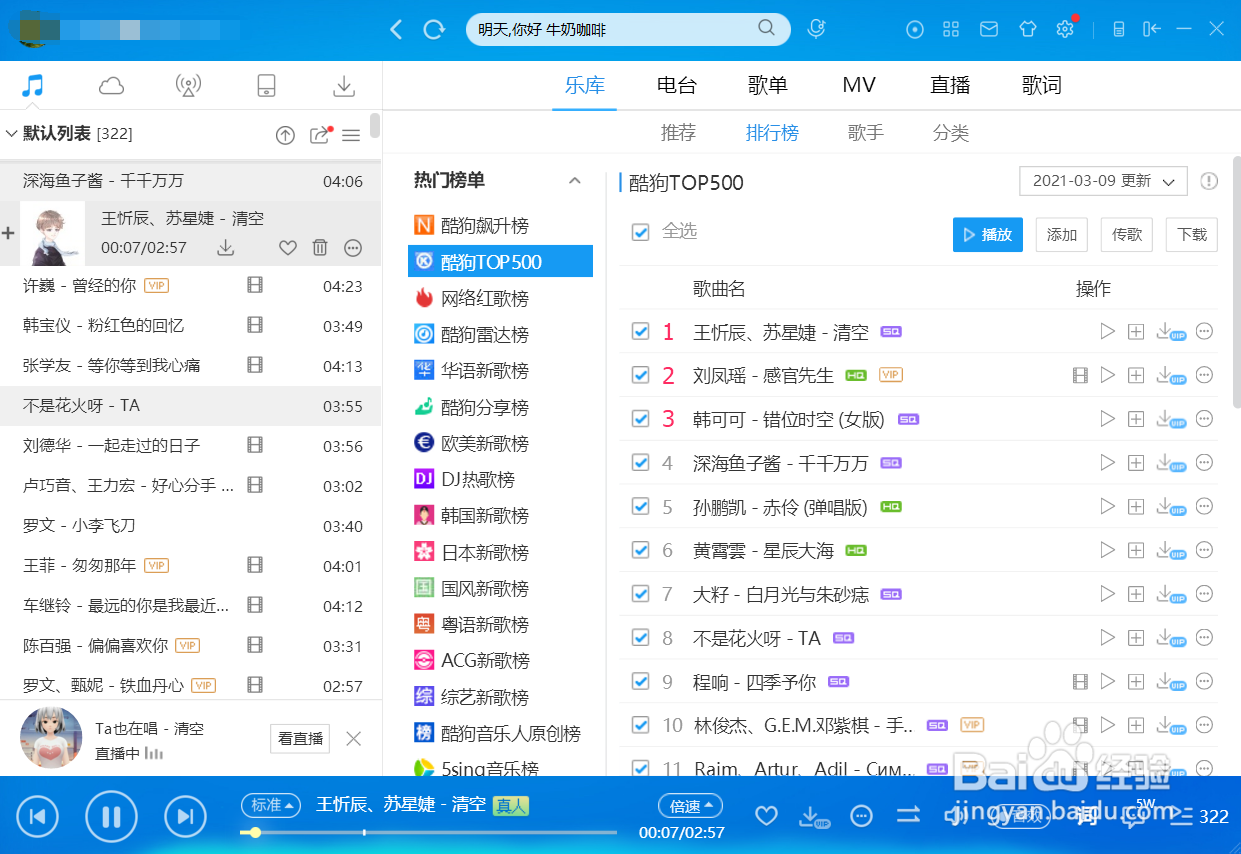The width and height of the screenshot is (1241, 854).
Task: Open the mobile device sidebar icon
Action: 266,86
